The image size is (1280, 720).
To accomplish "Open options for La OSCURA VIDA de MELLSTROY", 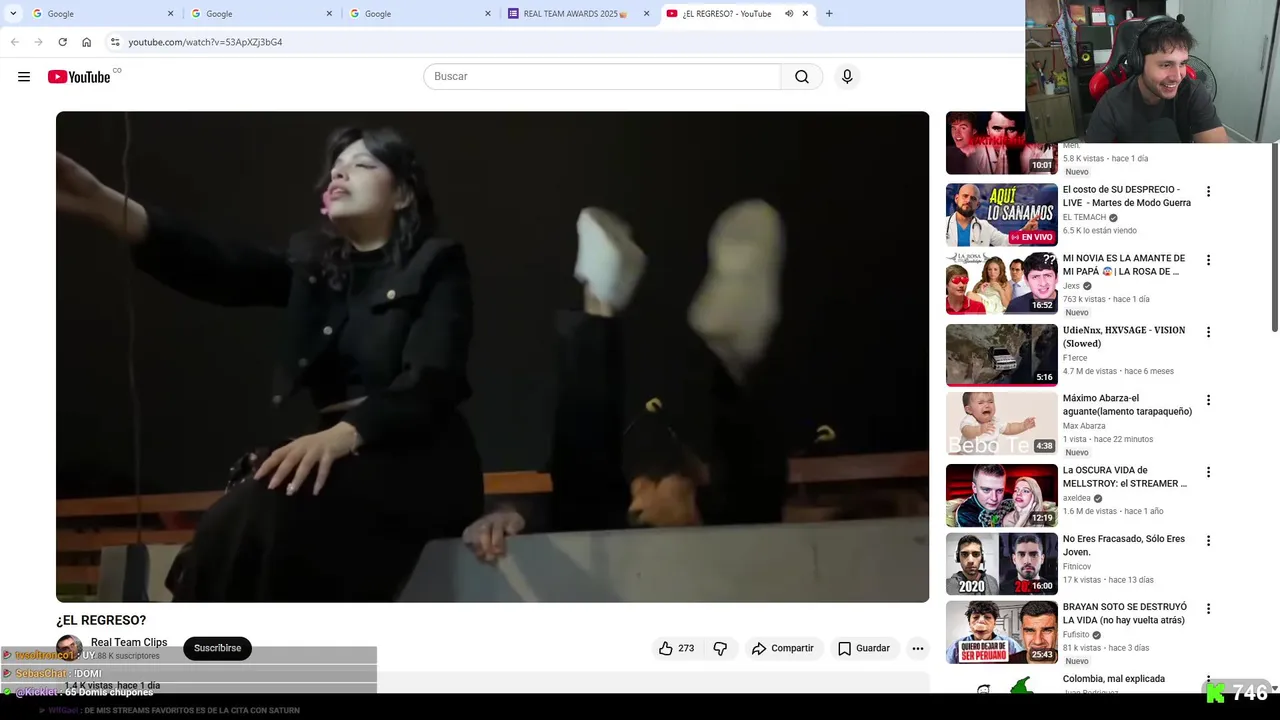I will click(x=1208, y=472).
